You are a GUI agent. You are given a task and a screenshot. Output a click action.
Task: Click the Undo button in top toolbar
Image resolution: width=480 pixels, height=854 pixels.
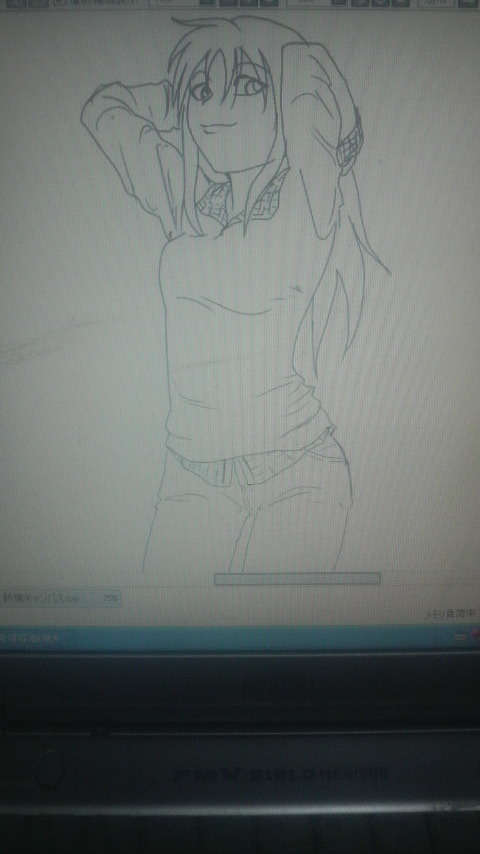(15, 2)
